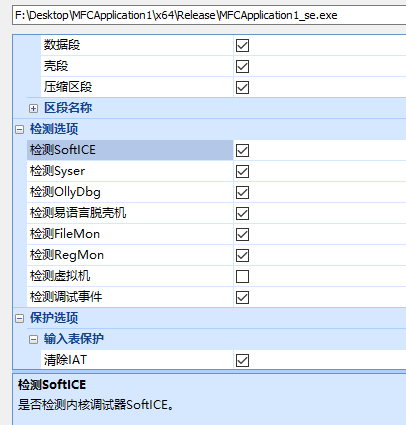Collapse the 检测选项 section

coord(20,129)
